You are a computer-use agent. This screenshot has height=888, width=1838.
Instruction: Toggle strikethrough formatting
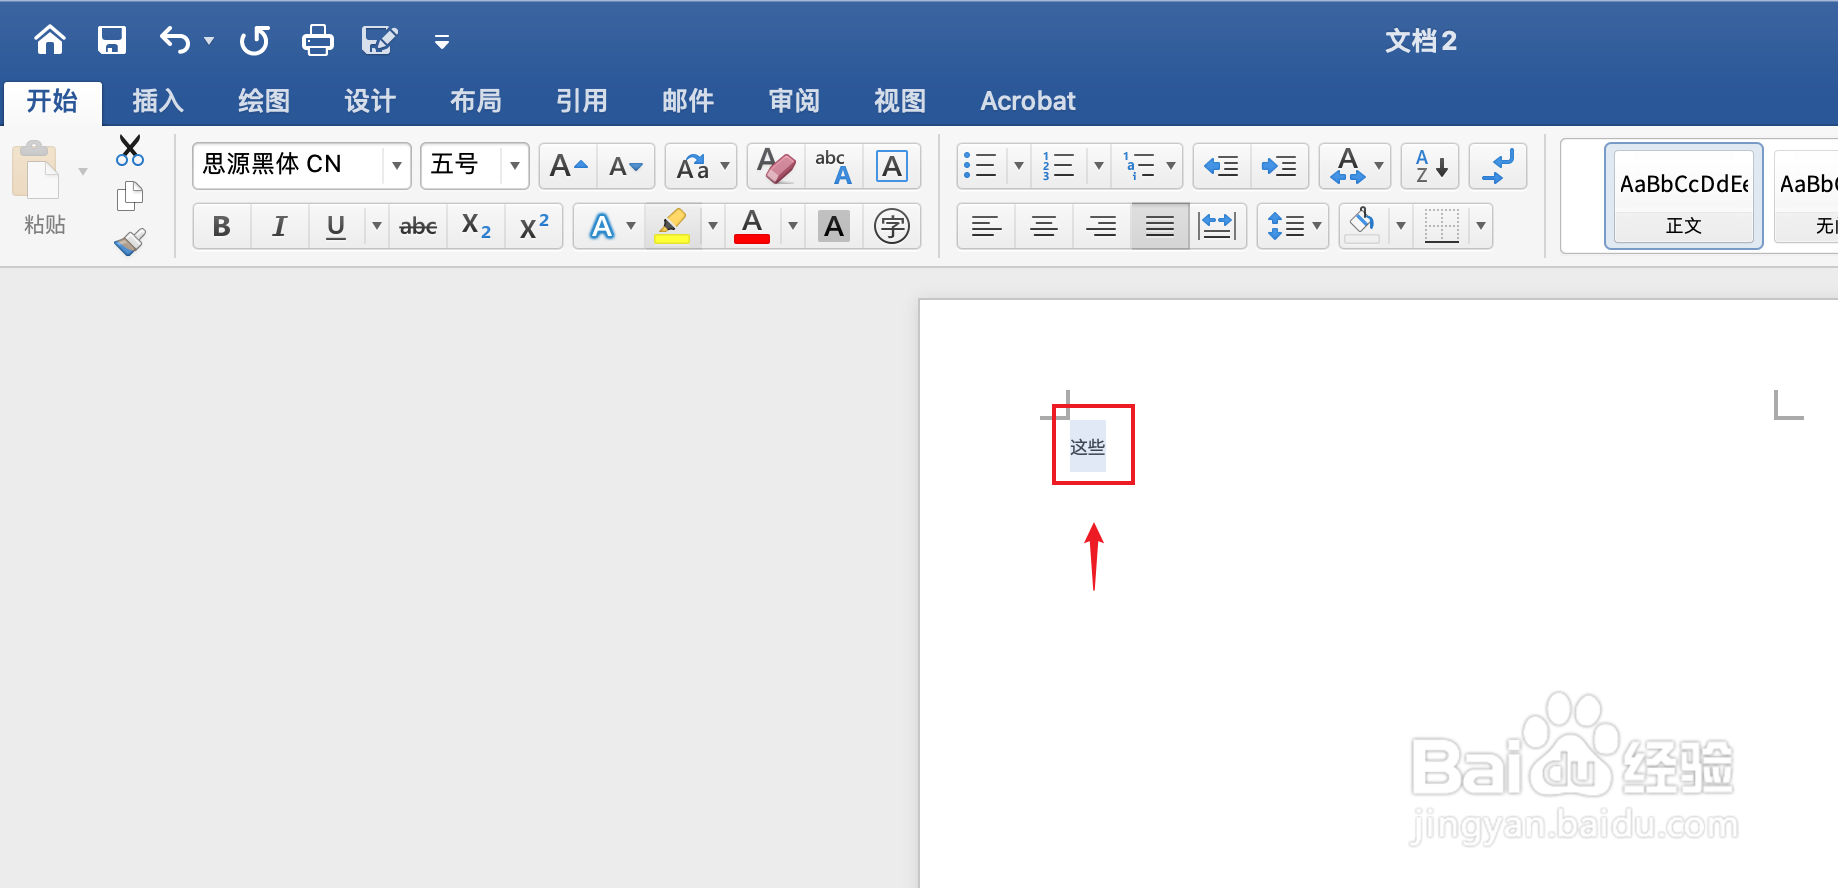(418, 226)
